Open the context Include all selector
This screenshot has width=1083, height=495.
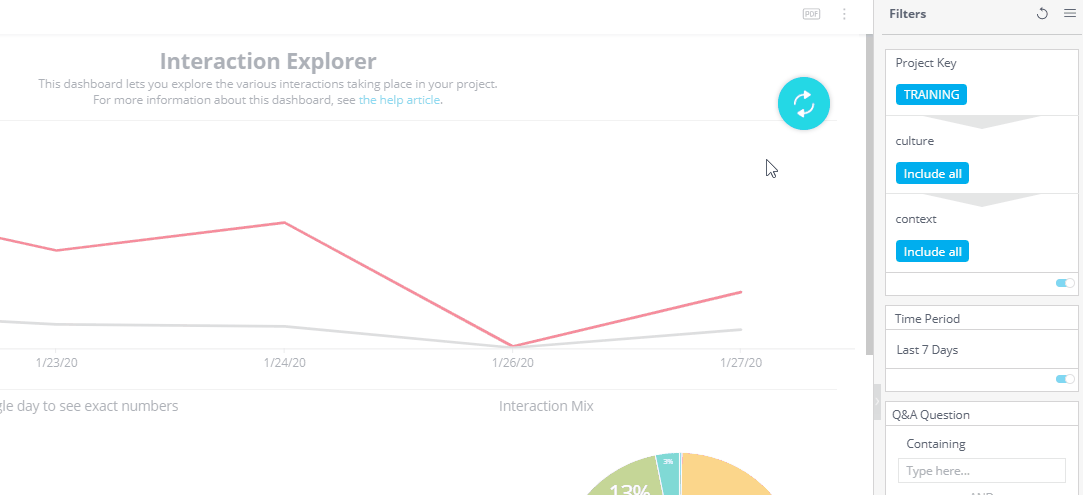tap(932, 252)
